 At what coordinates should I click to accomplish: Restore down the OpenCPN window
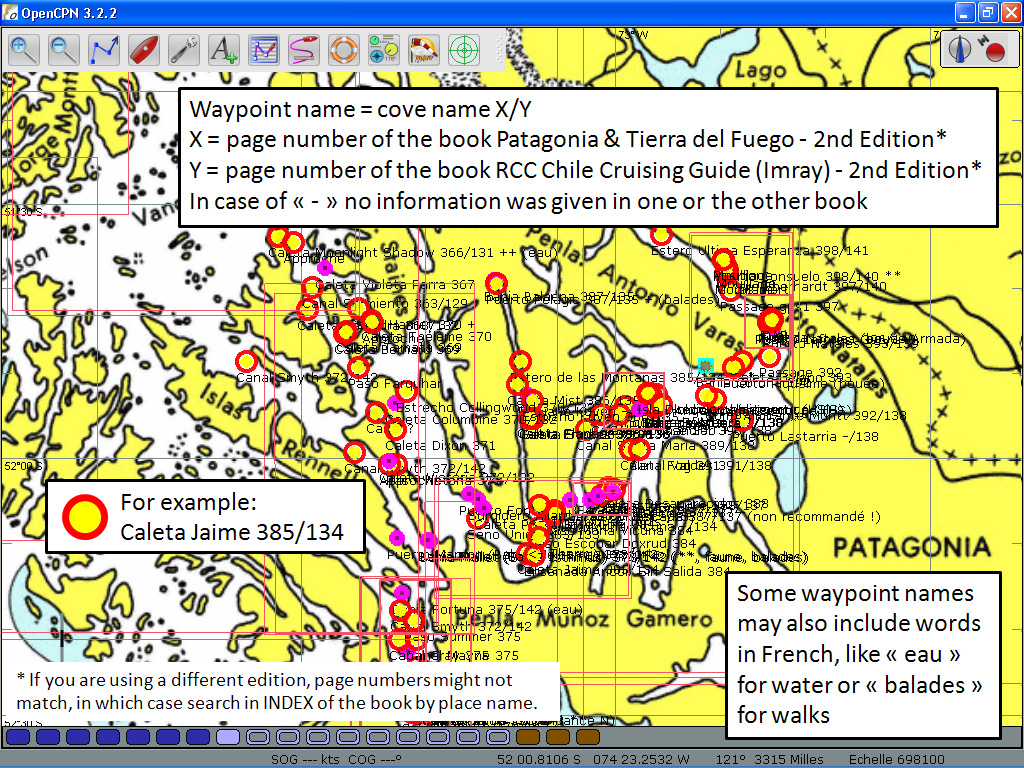(987, 12)
